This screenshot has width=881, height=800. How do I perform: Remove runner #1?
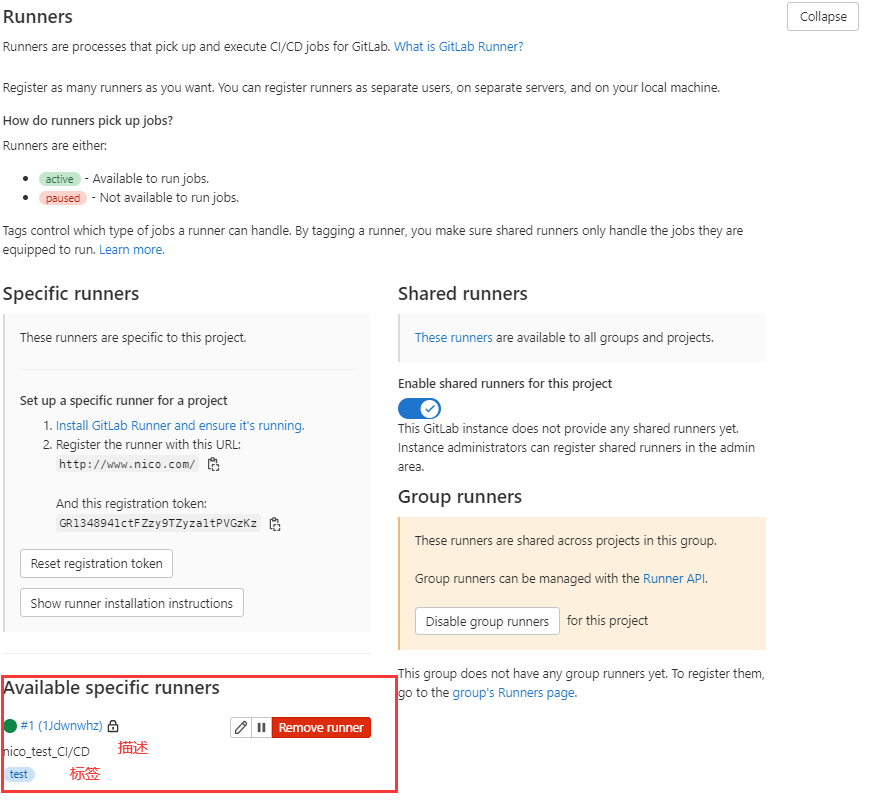pyautogui.click(x=321, y=728)
